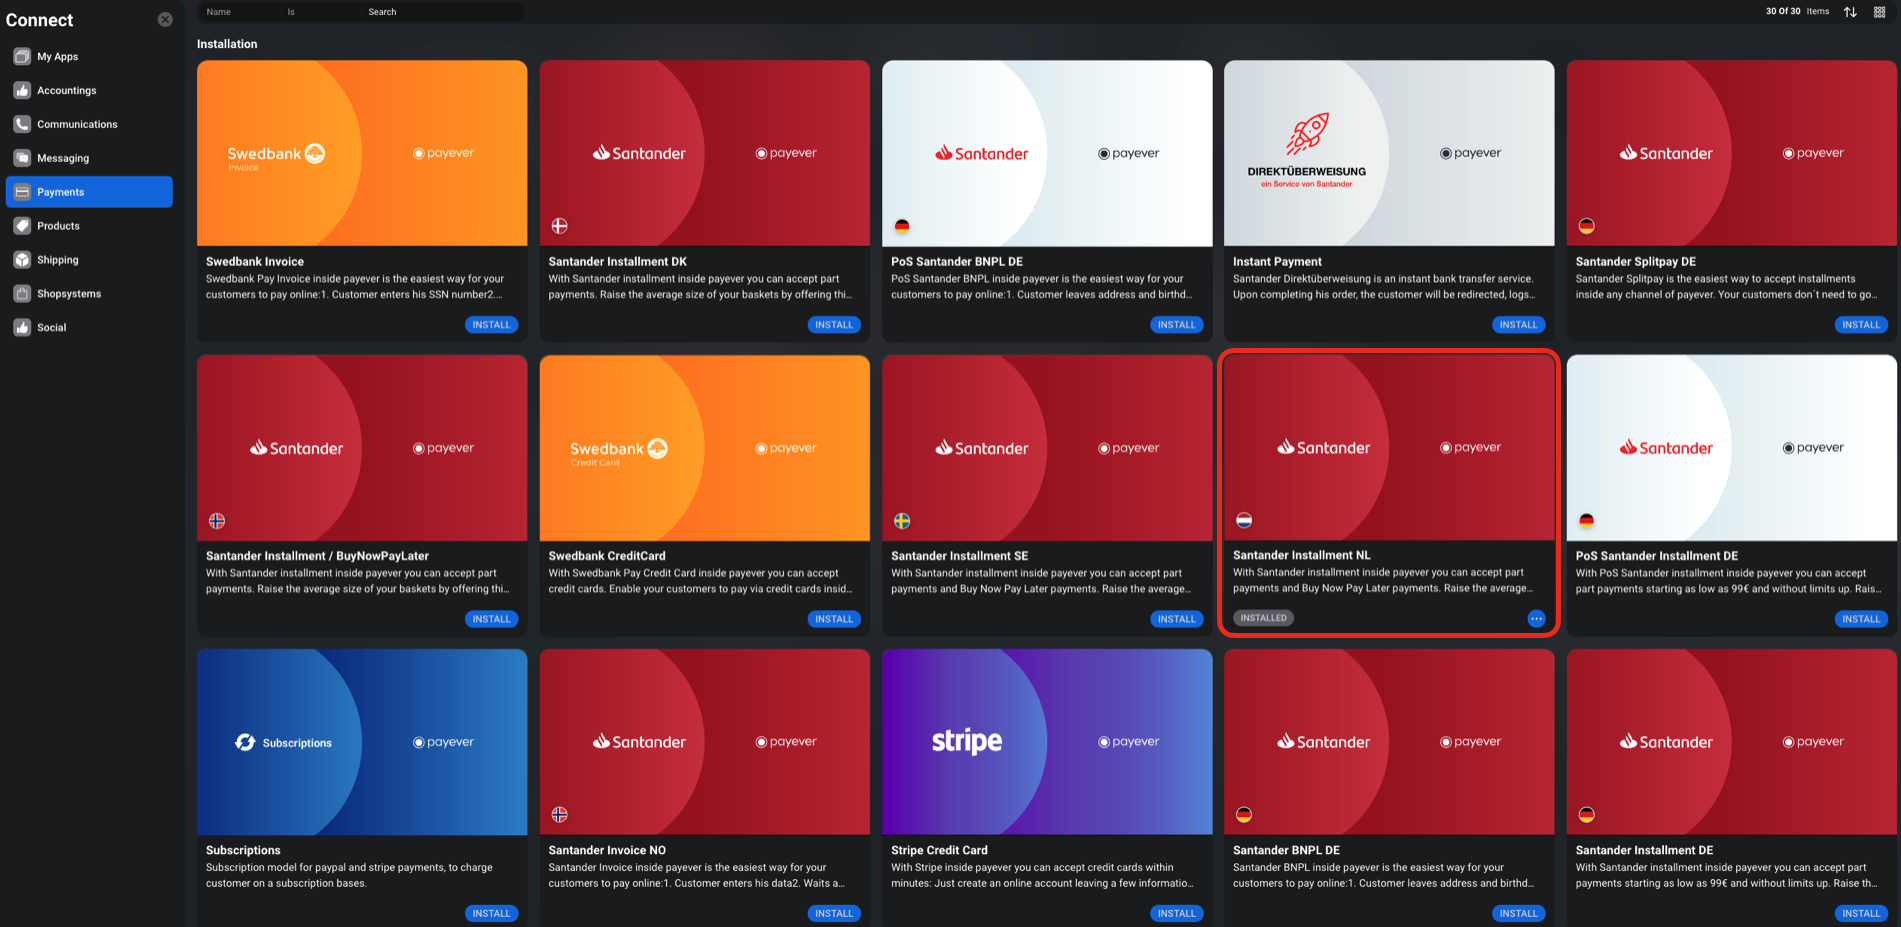Click the Installation section heading
Screen dimensions: 1901x927
(227, 44)
